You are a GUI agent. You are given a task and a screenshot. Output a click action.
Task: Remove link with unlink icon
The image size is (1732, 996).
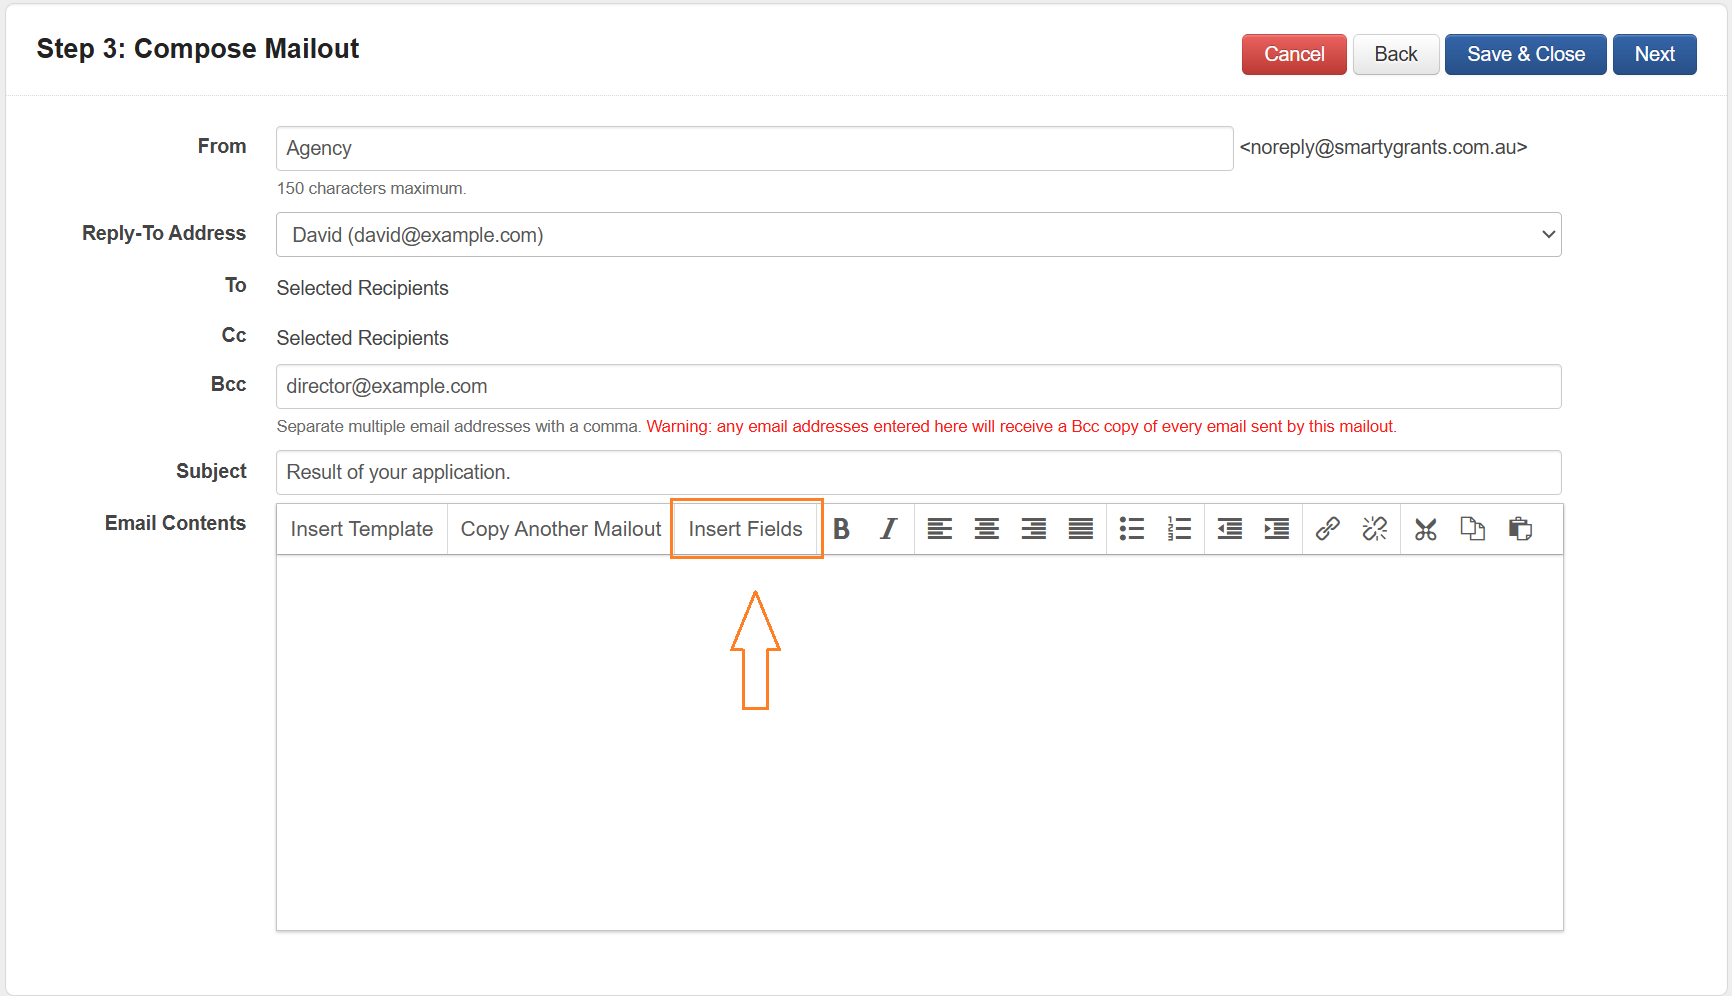tap(1374, 529)
